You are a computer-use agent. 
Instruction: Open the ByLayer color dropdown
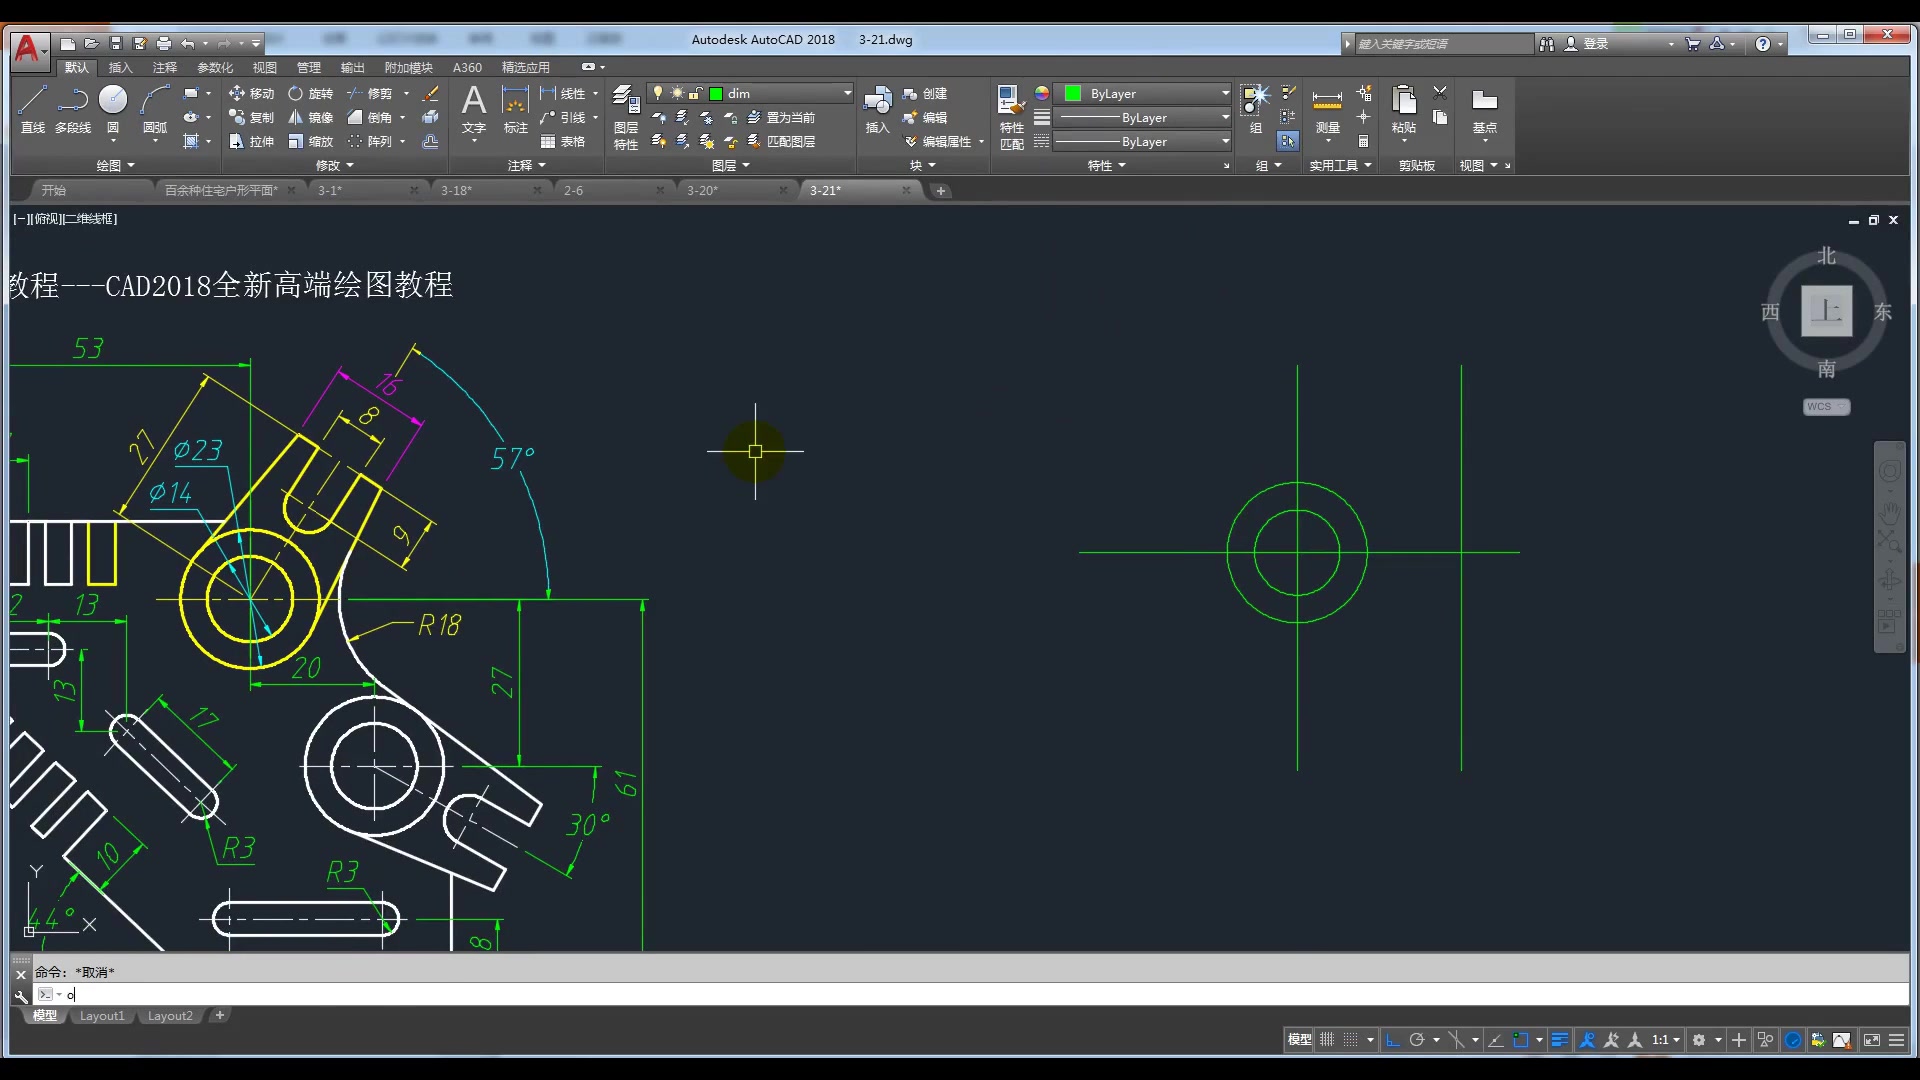(x=1225, y=93)
